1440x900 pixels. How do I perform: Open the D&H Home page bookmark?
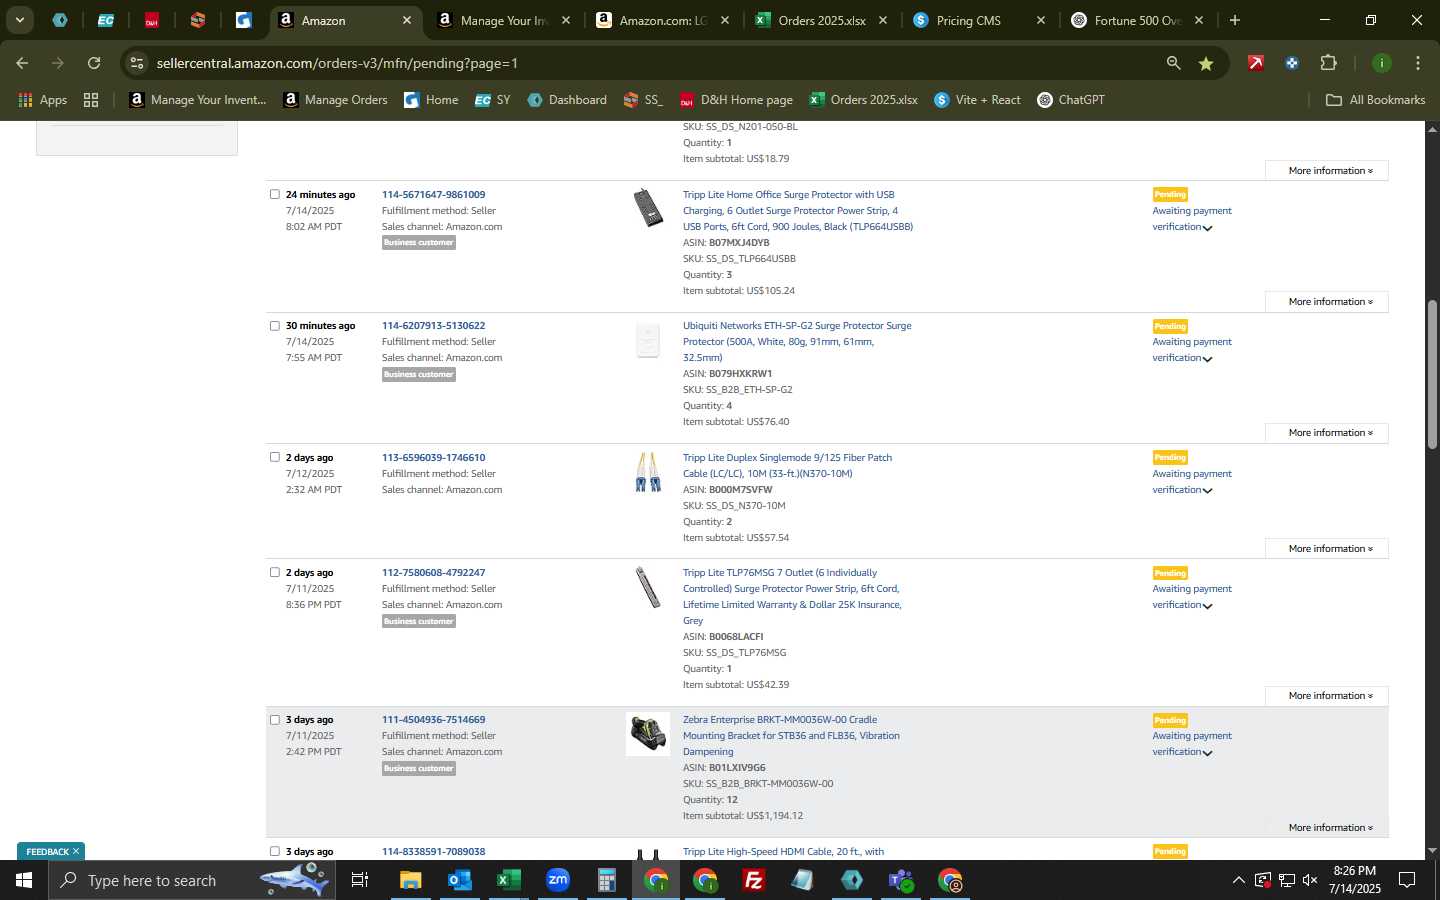pyautogui.click(x=736, y=100)
